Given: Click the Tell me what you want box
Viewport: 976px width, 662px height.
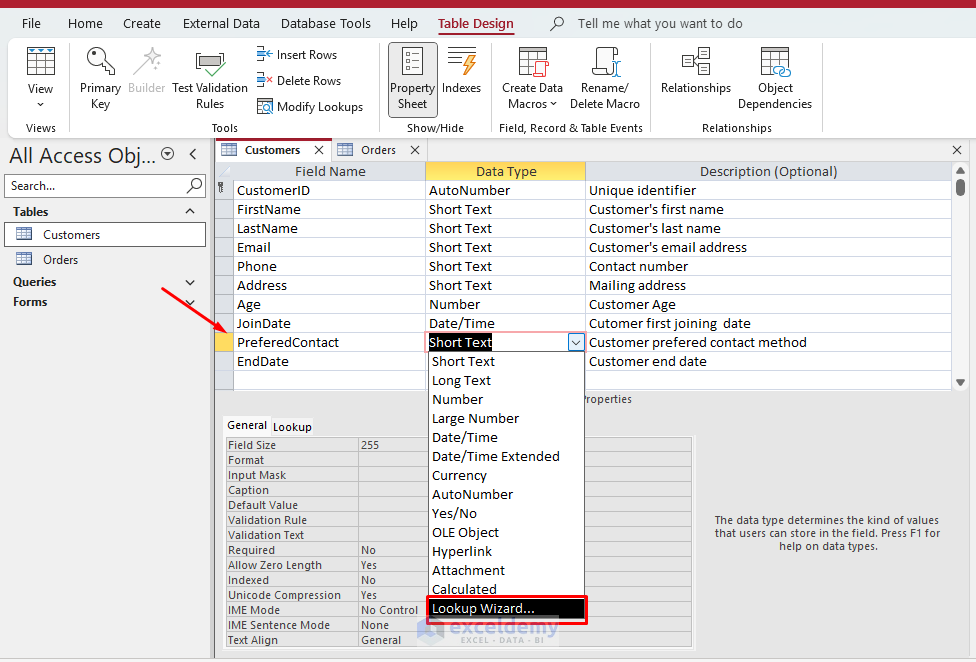Looking at the screenshot, I should 660,24.
